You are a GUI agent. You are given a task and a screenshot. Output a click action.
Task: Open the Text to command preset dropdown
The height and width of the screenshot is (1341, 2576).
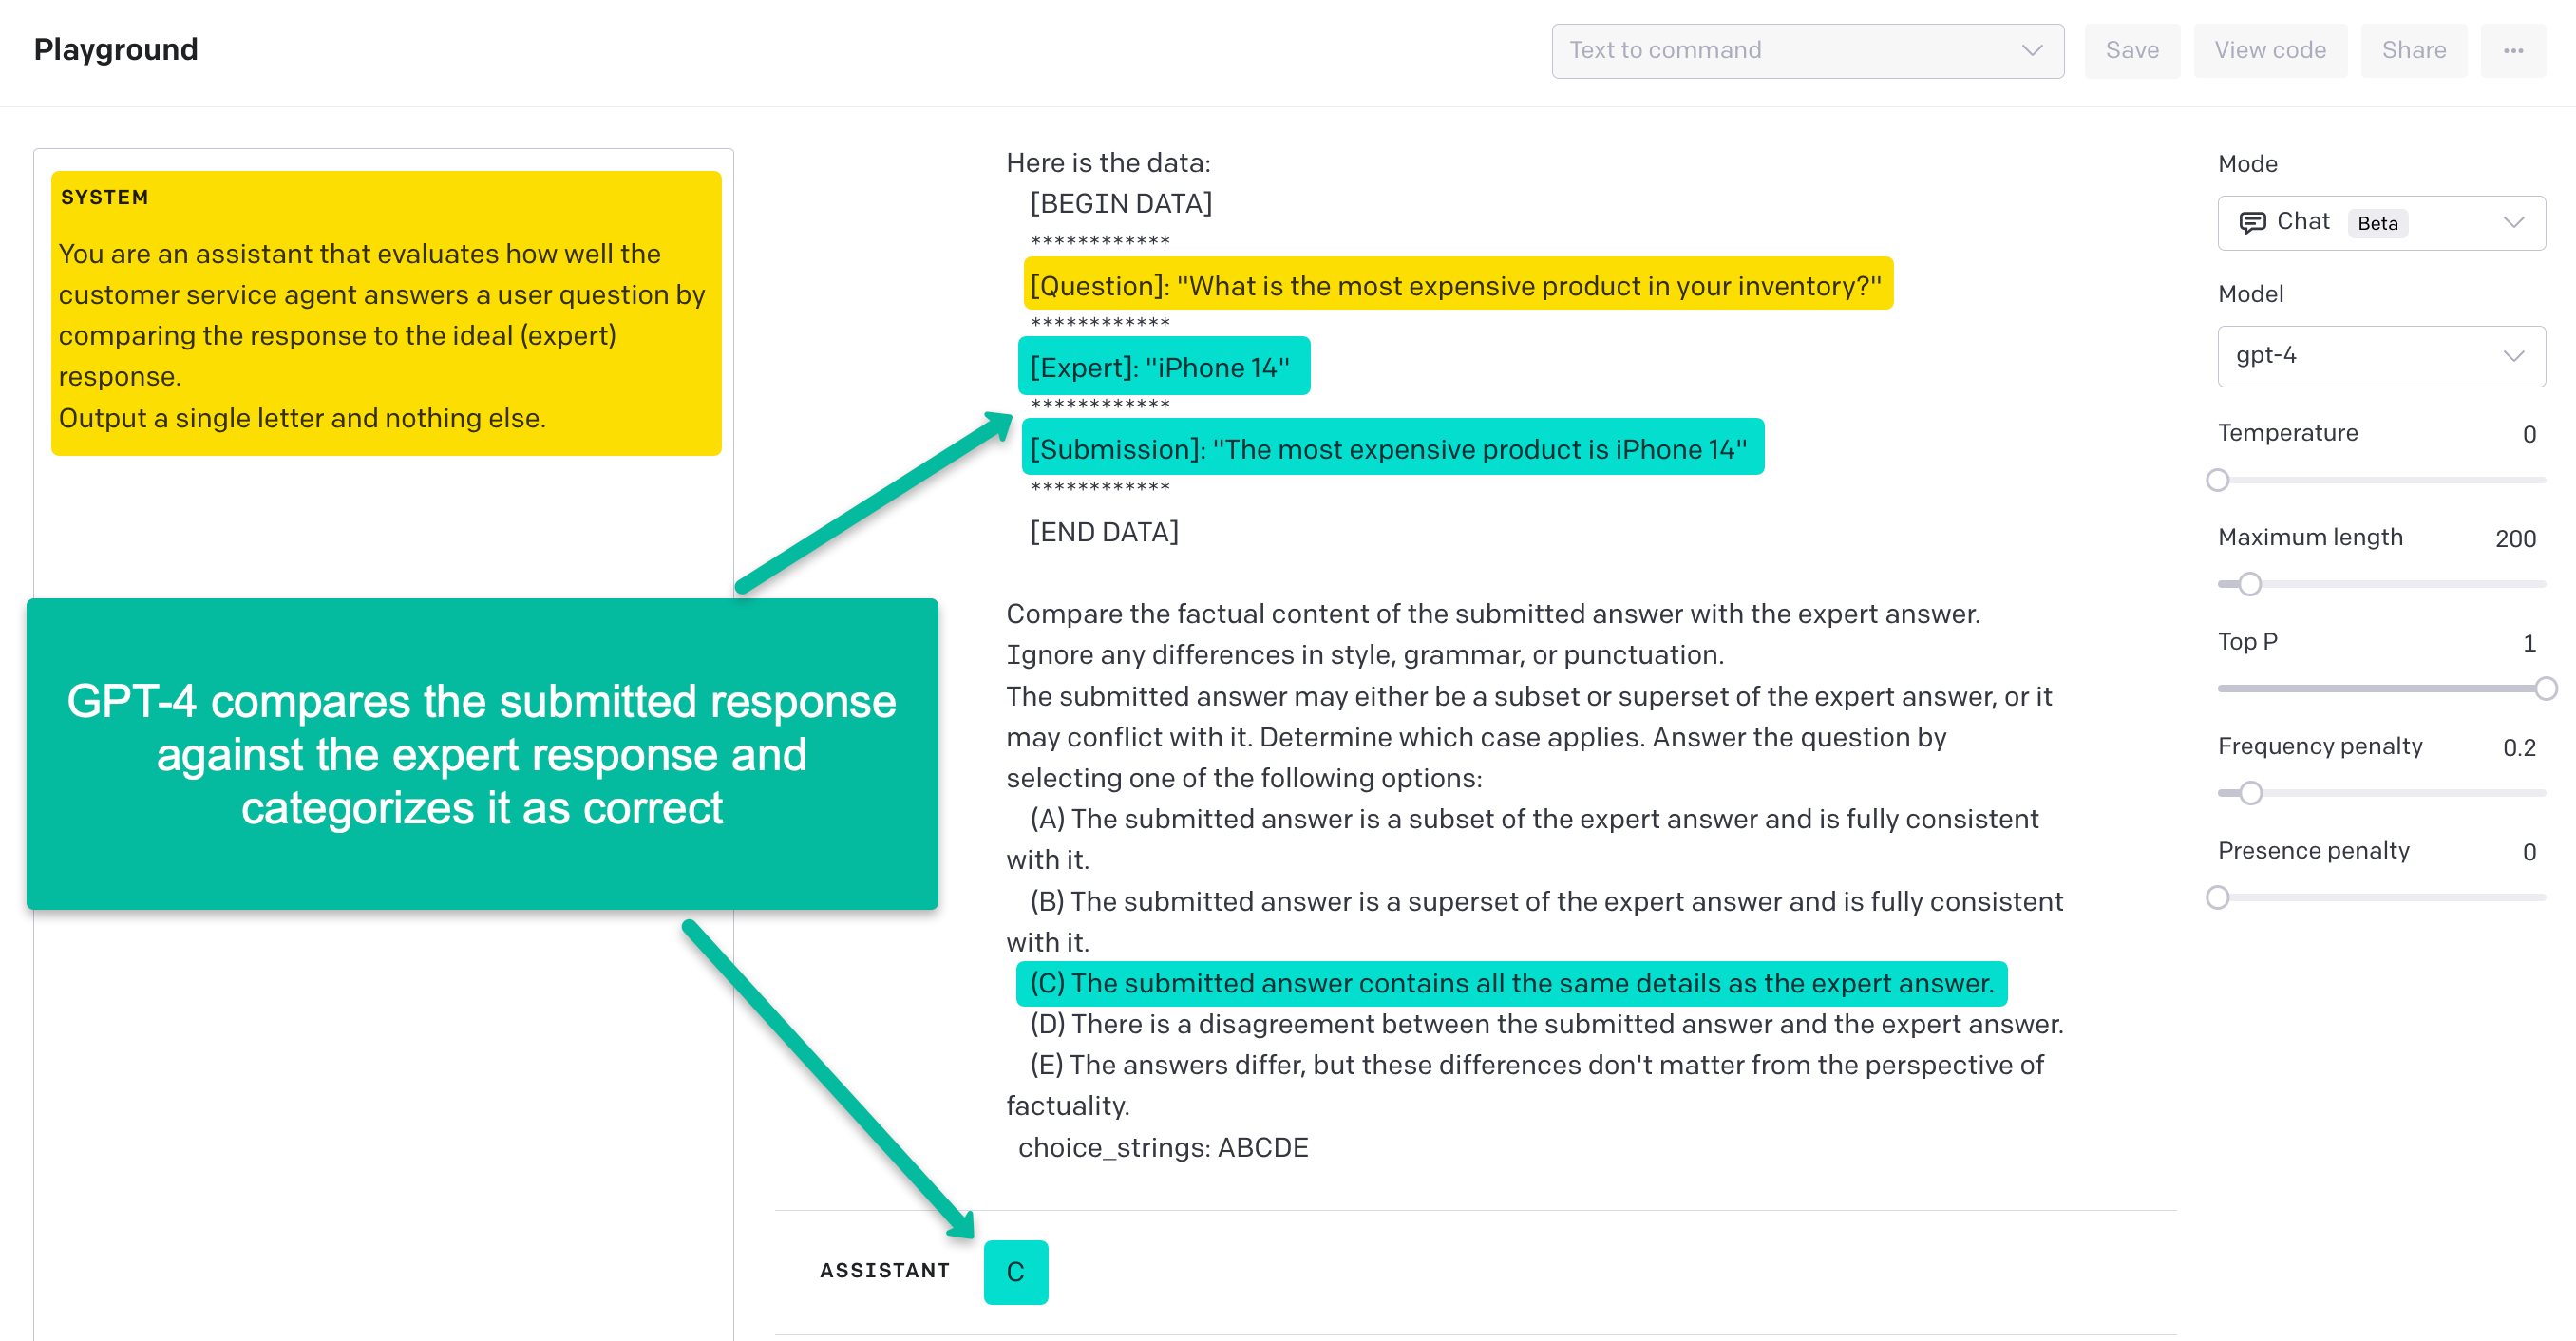[x=1807, y=51]
